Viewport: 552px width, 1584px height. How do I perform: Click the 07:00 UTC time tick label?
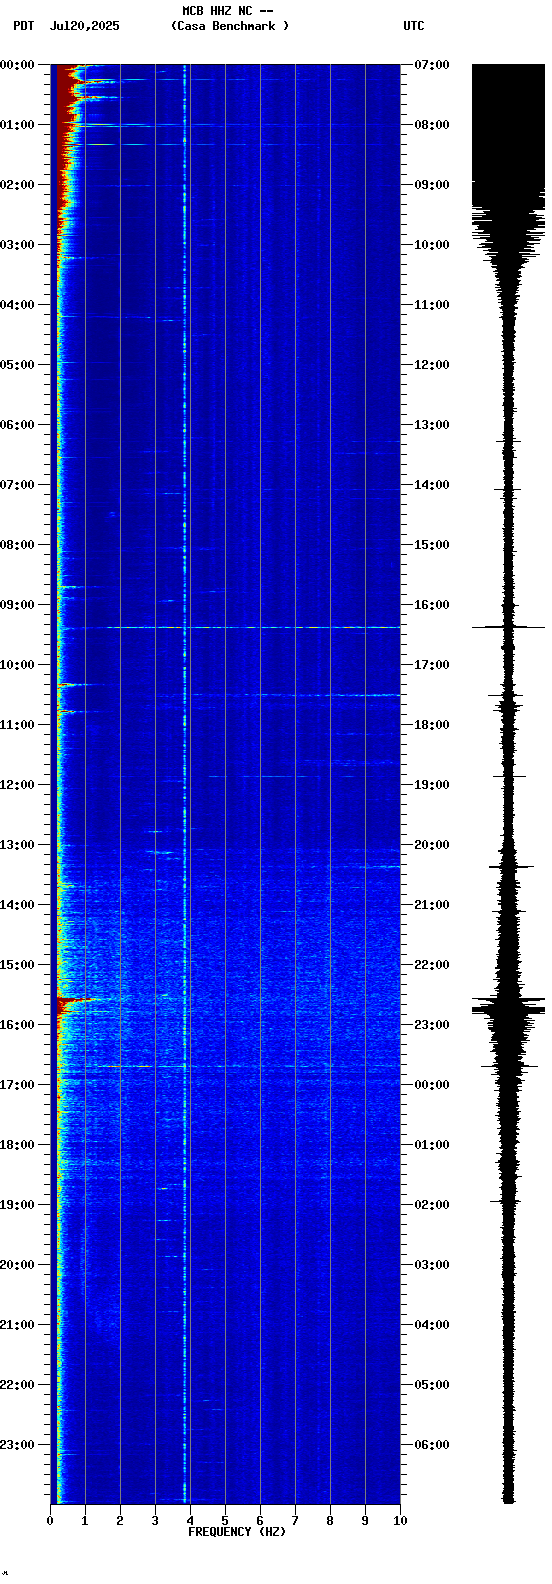click(x=431, y=65)
